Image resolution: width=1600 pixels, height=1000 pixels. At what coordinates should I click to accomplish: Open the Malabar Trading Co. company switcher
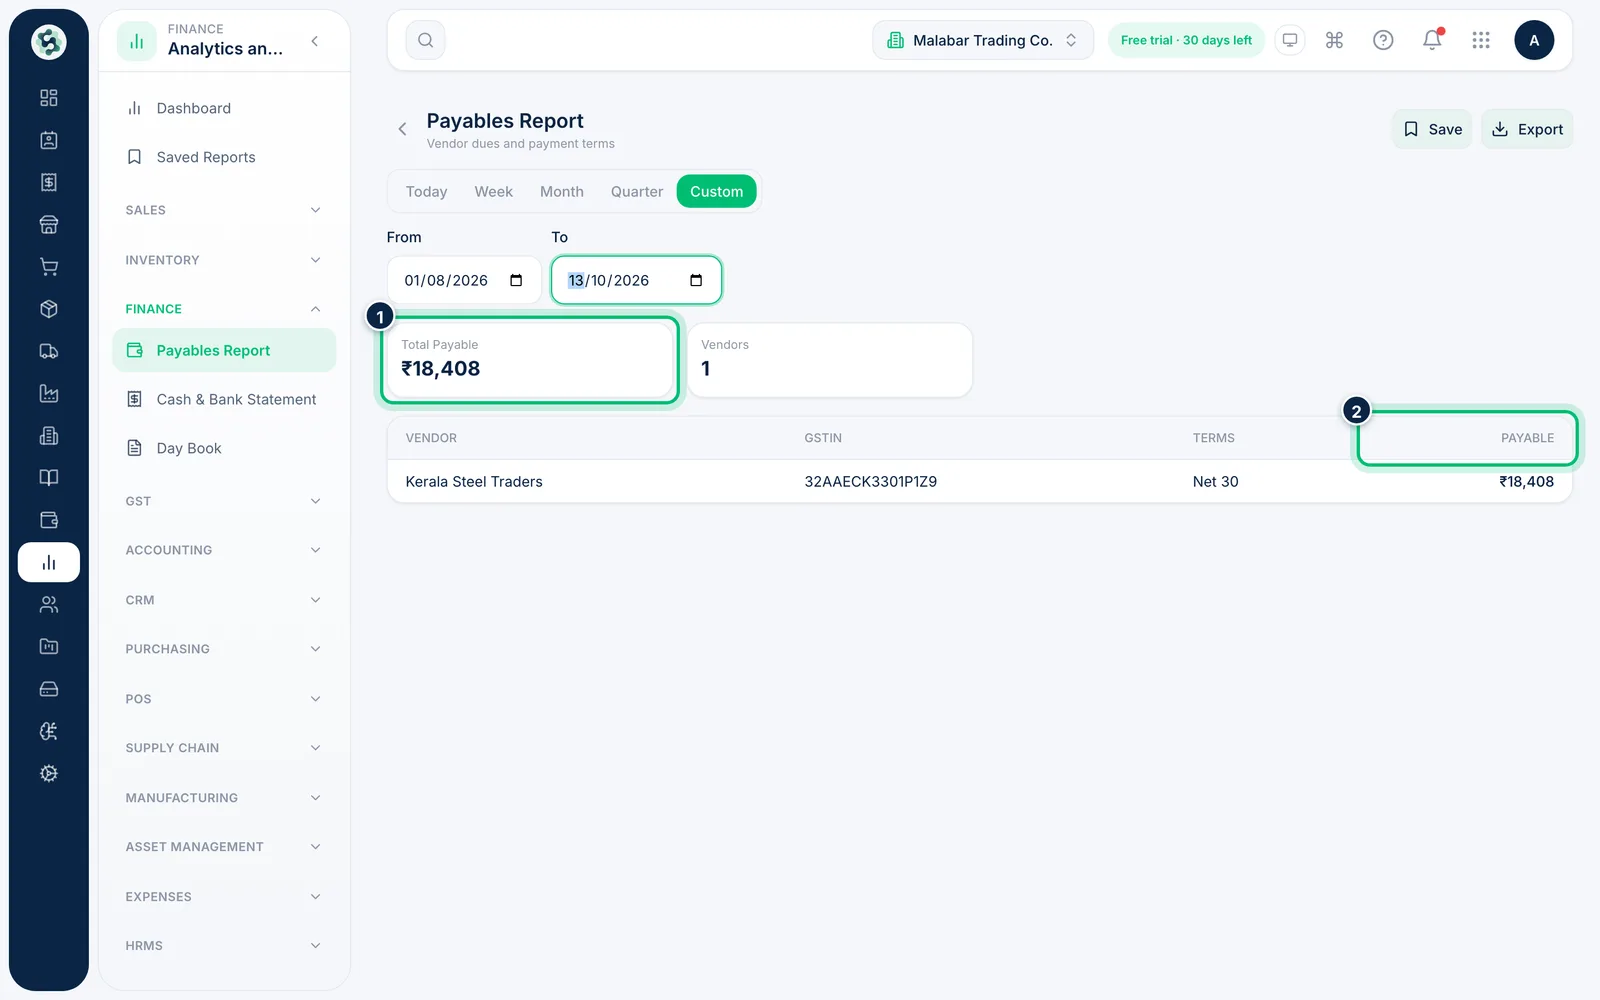click(983, 40)
